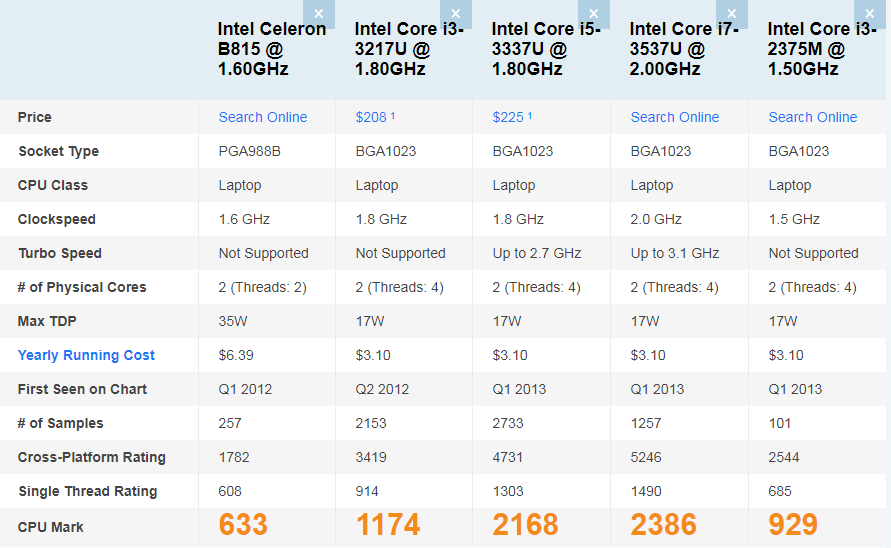Click the Intel Core i3-2375M heading

[822, 49]
